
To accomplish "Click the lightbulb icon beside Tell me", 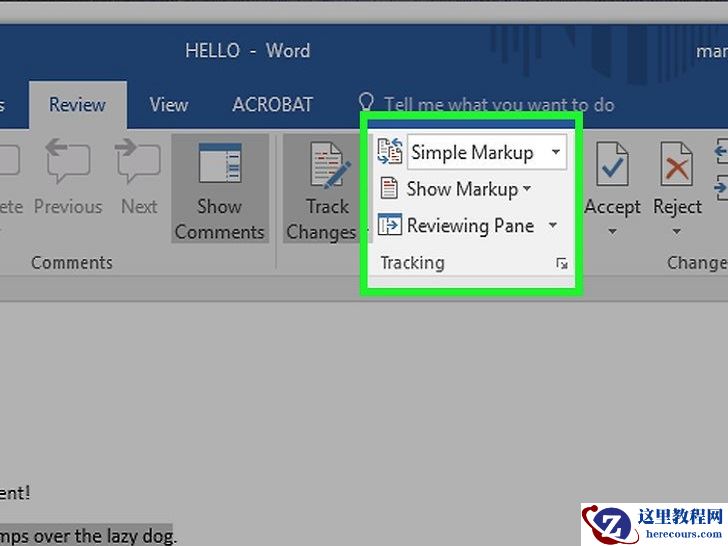I will (x=366, y=103).
